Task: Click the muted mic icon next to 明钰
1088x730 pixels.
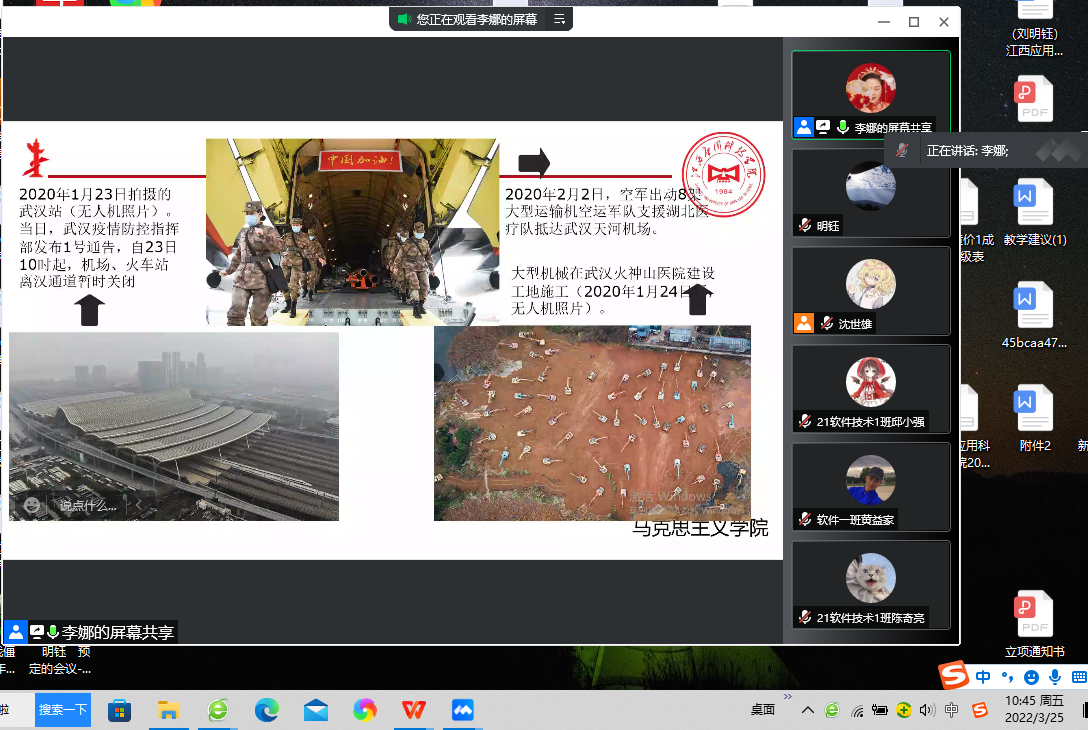Action: [x=805, y=226]
